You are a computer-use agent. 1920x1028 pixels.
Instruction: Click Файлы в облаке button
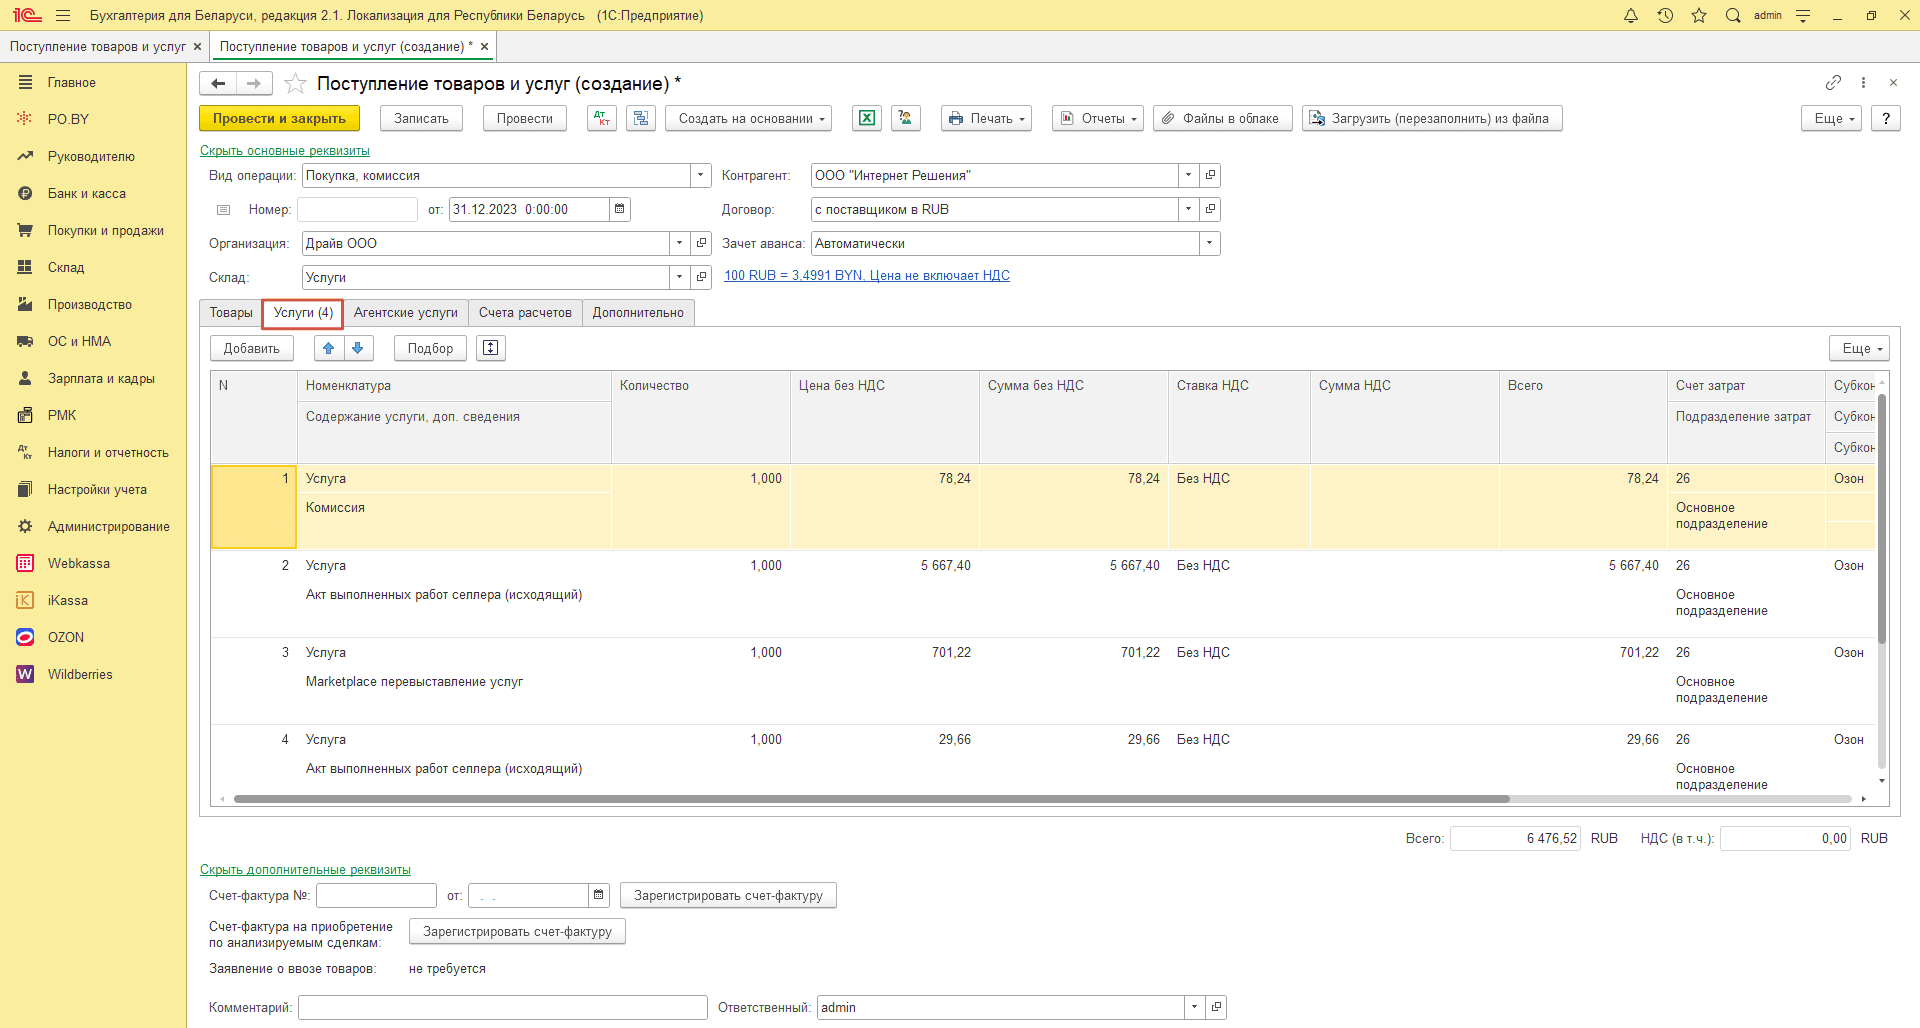[1223, 118]
